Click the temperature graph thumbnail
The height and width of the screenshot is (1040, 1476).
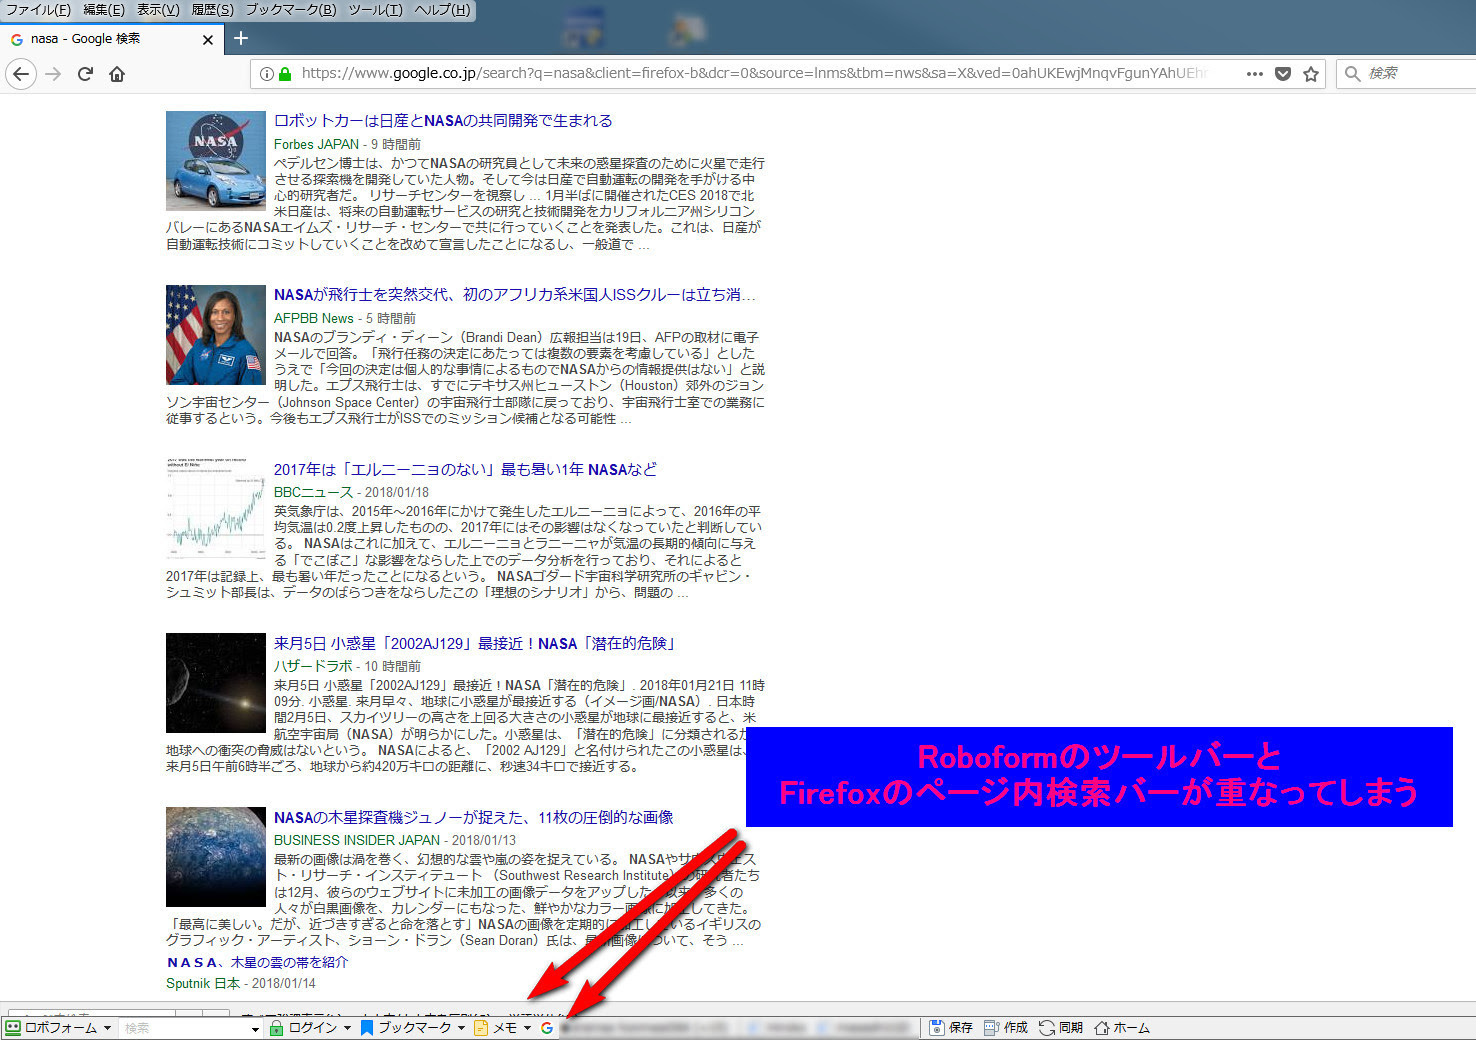click(x=216, y=508)
